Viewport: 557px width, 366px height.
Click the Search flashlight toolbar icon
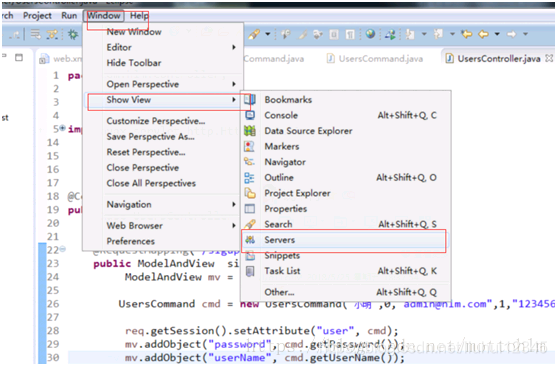point(255,34)
